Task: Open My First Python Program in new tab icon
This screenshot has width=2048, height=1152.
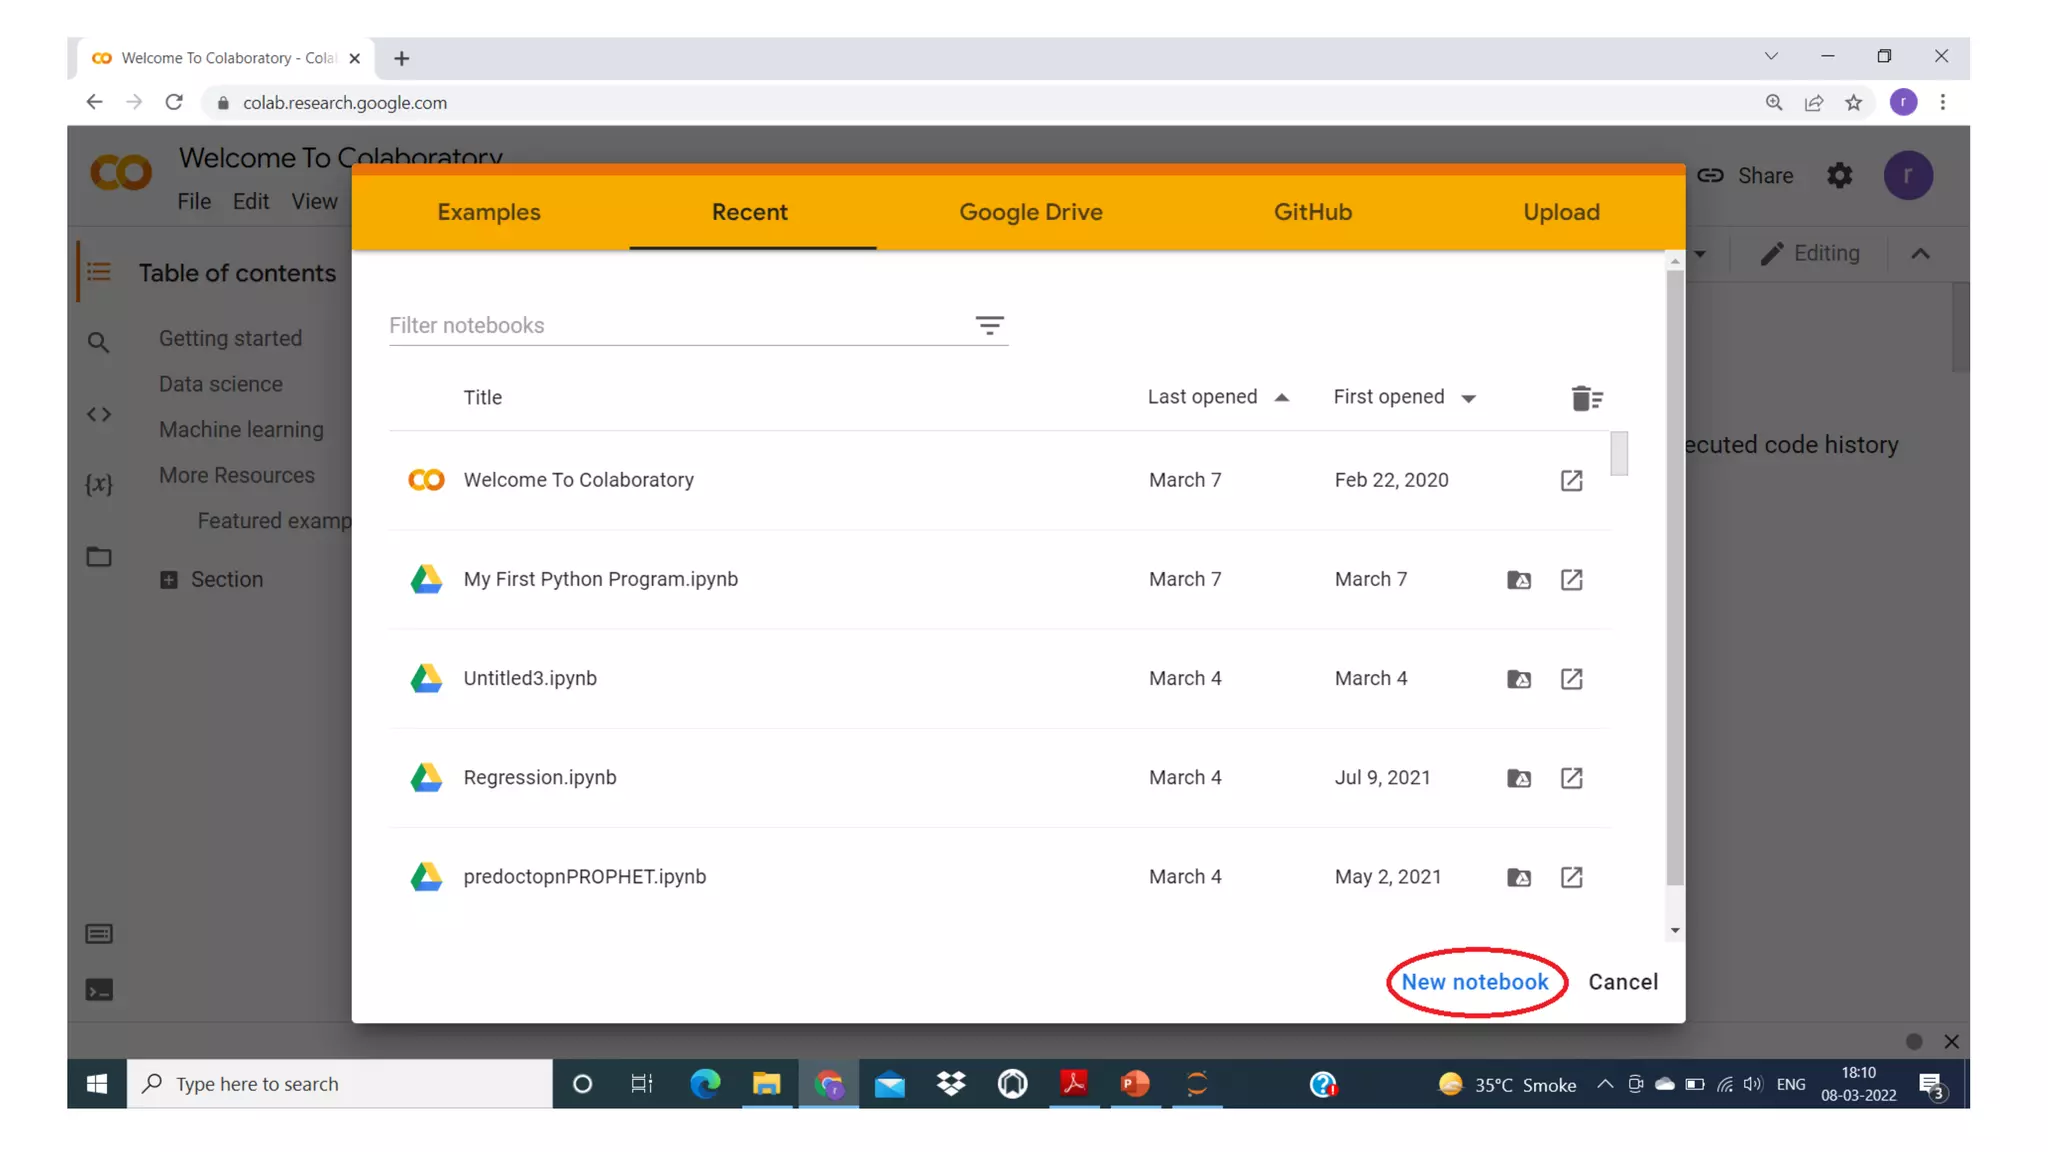Action: (1571, 579)
